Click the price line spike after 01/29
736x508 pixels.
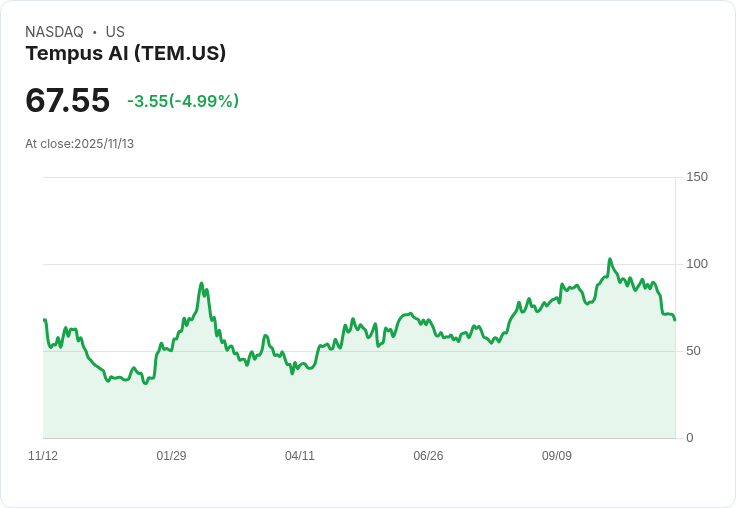(202, 284)
